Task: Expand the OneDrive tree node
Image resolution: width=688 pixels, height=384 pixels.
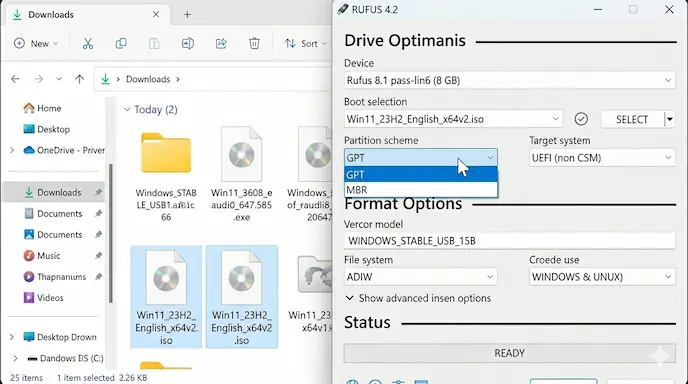Action: [12, 150]
